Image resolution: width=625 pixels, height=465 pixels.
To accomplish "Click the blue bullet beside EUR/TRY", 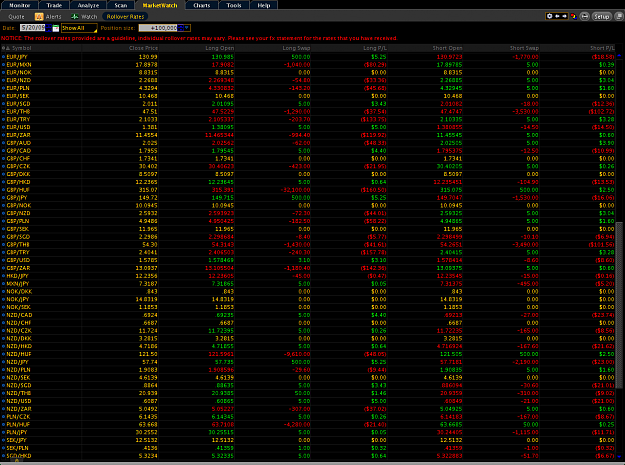I will pyautogui.click(x=4, y=120).
